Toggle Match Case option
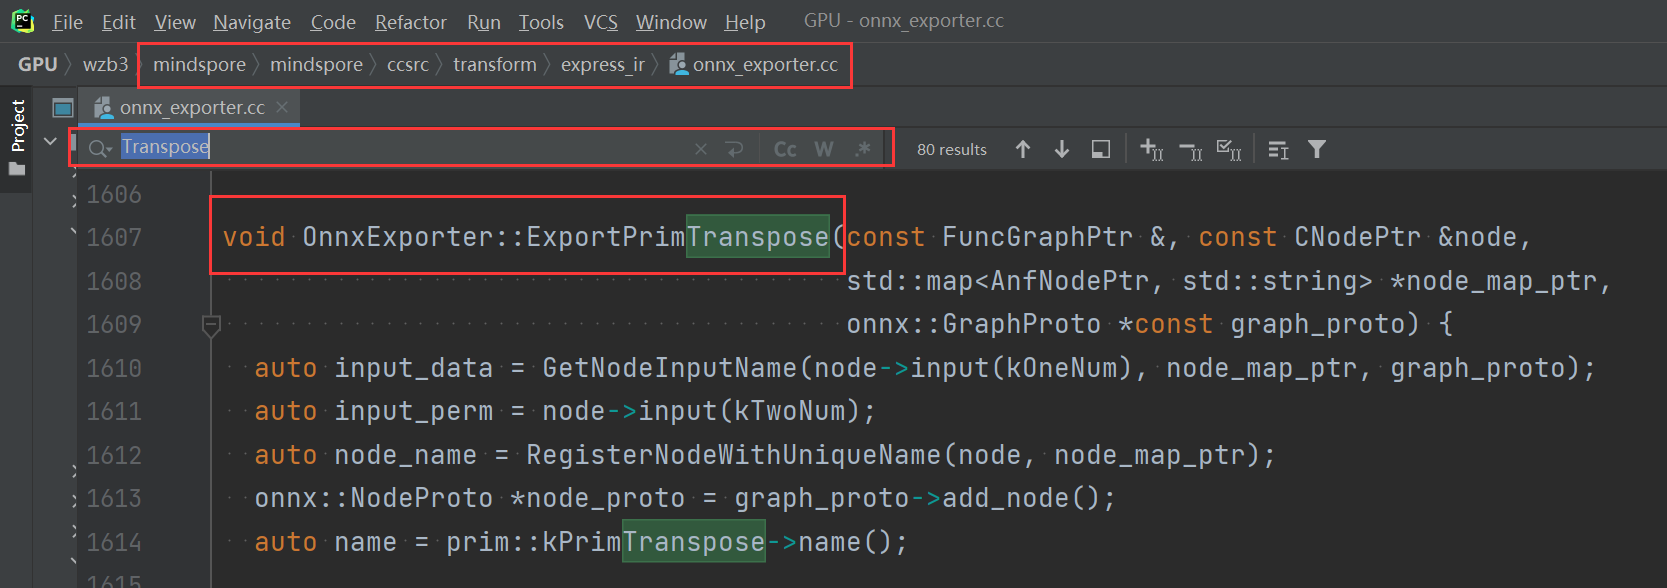 click(x=785, y=149)
